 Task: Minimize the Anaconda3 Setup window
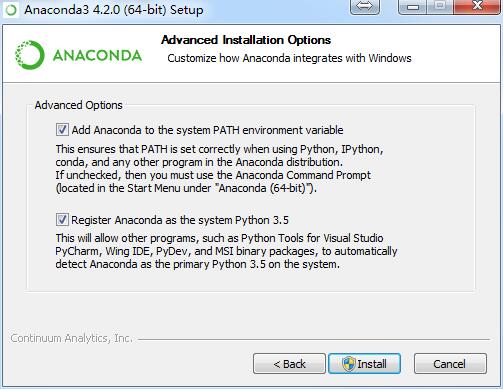pos(413,7)
